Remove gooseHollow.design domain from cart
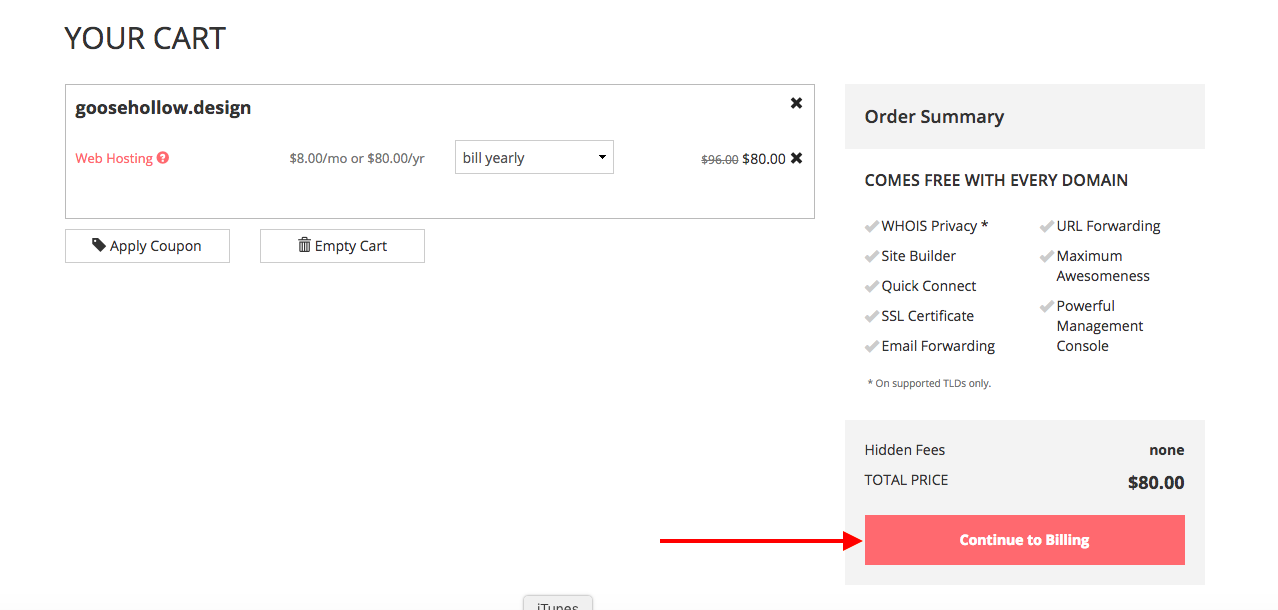1278x610 pixels. [796, 103]
